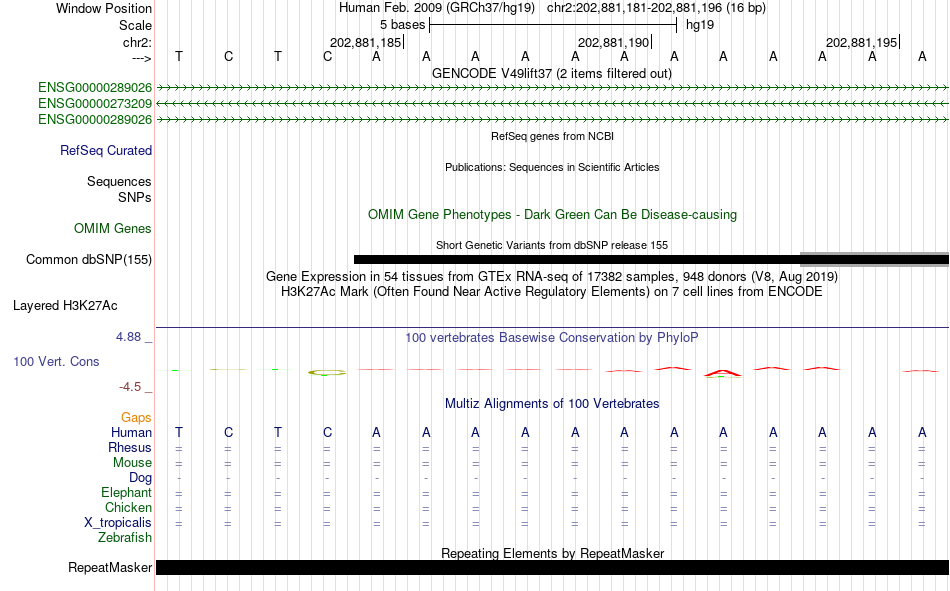950x591 pixels.
Task: Click 'Human Feb. 2009 (GRCh37/hg19)' assembly text
Action: point(437,8)
